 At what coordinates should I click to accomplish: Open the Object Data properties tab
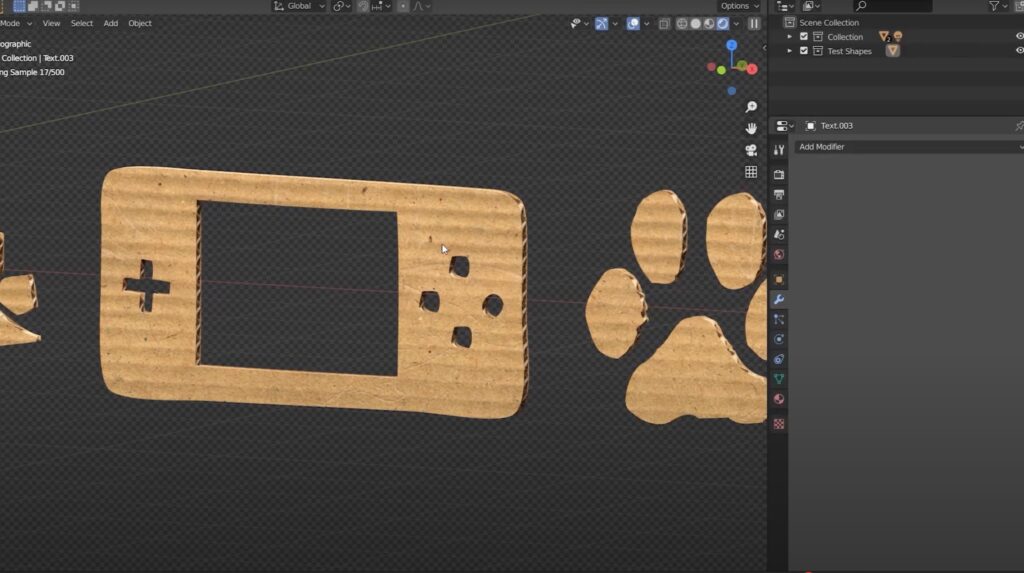click(778, 379)
